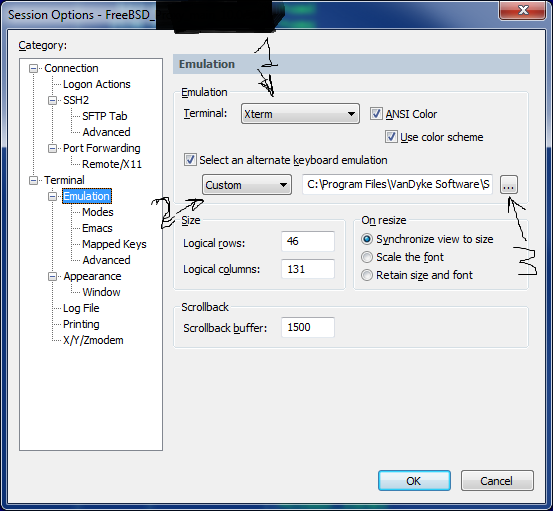The height and width of the screenshot is (511, 554).
Task: Select Port Forwarding category
Action: point(102,148)
